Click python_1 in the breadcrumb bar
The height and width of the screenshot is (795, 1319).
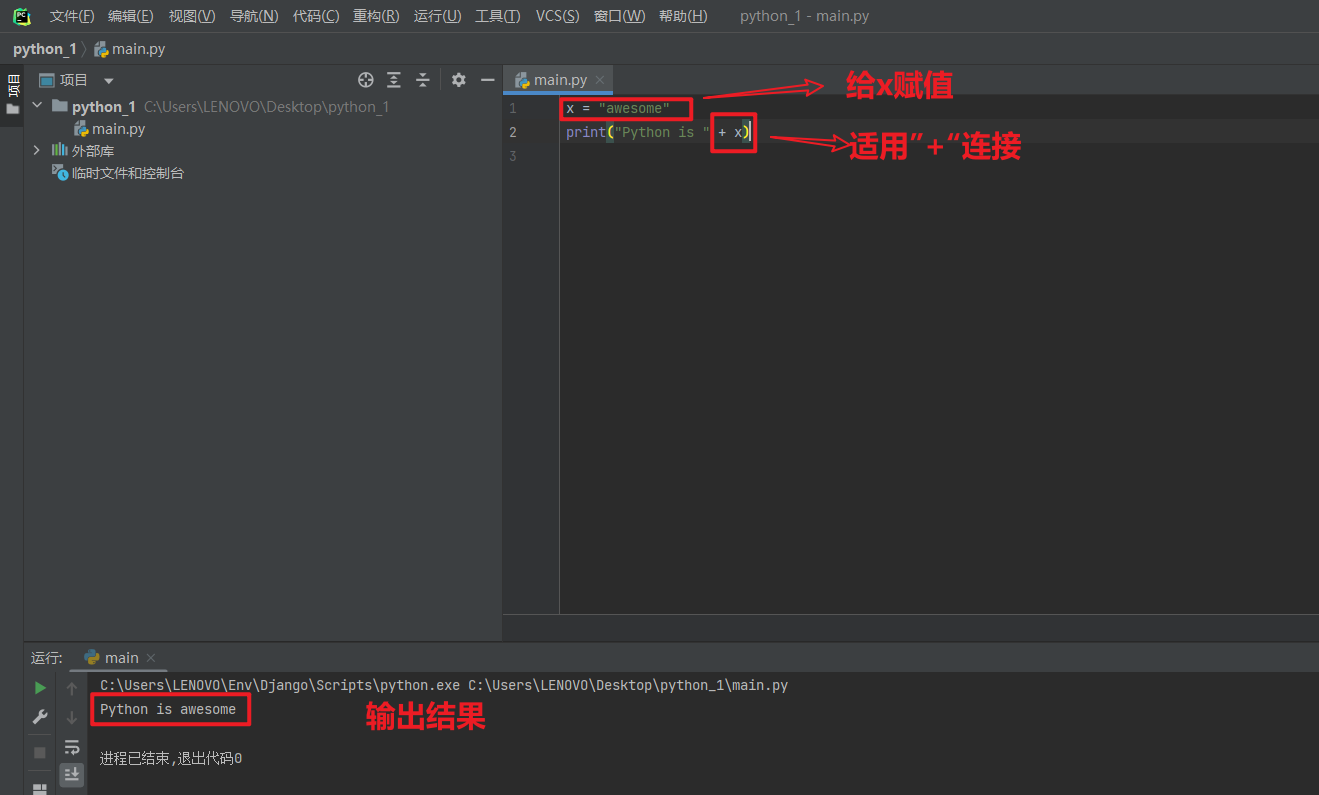[45, 49]
